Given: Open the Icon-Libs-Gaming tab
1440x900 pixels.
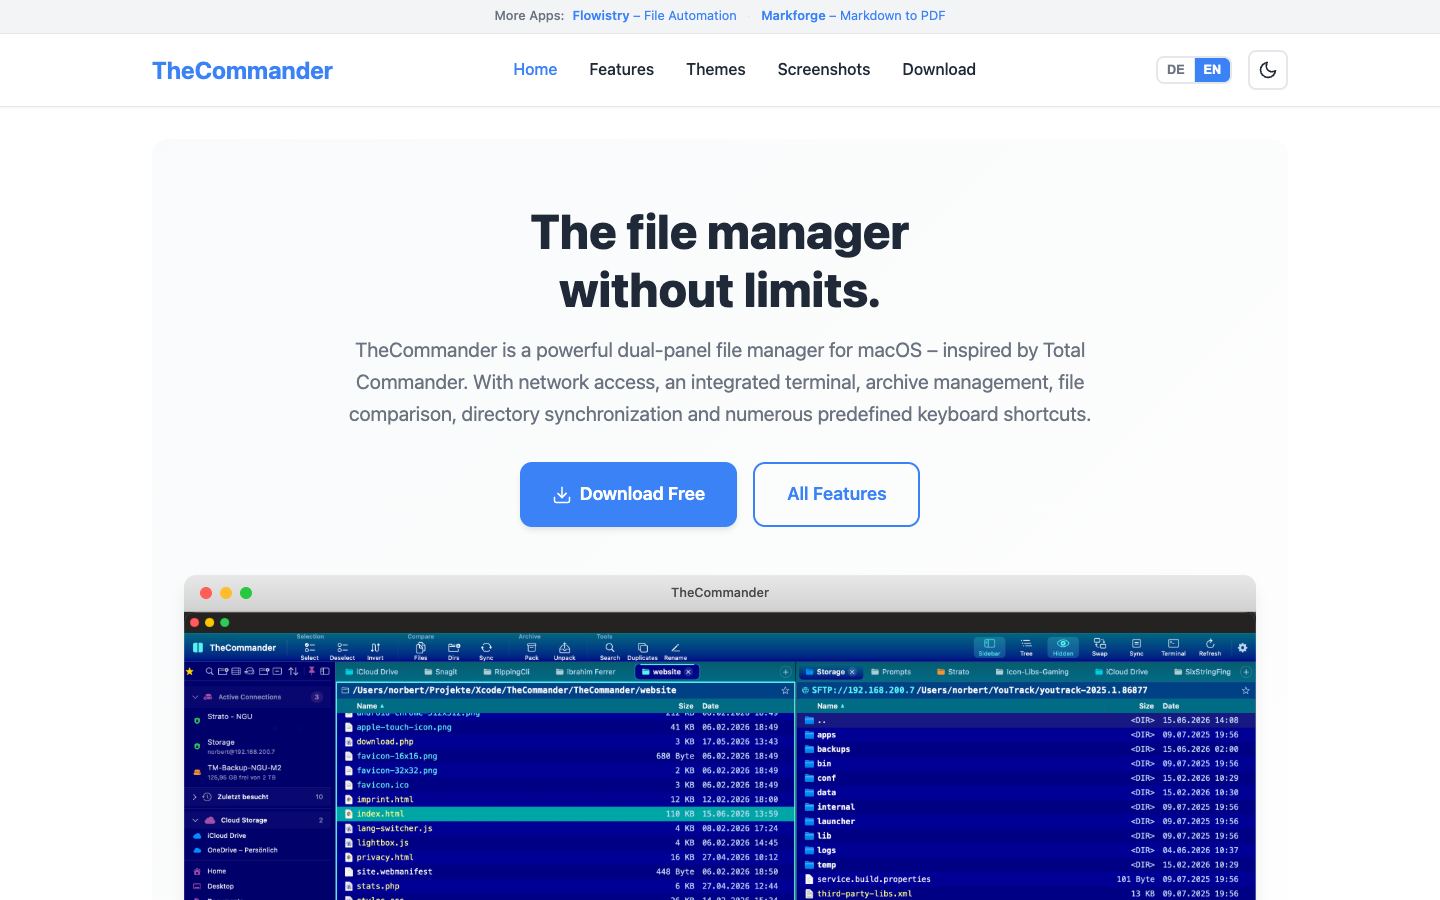Looking at the screenshot, I should coord(1032,672).
